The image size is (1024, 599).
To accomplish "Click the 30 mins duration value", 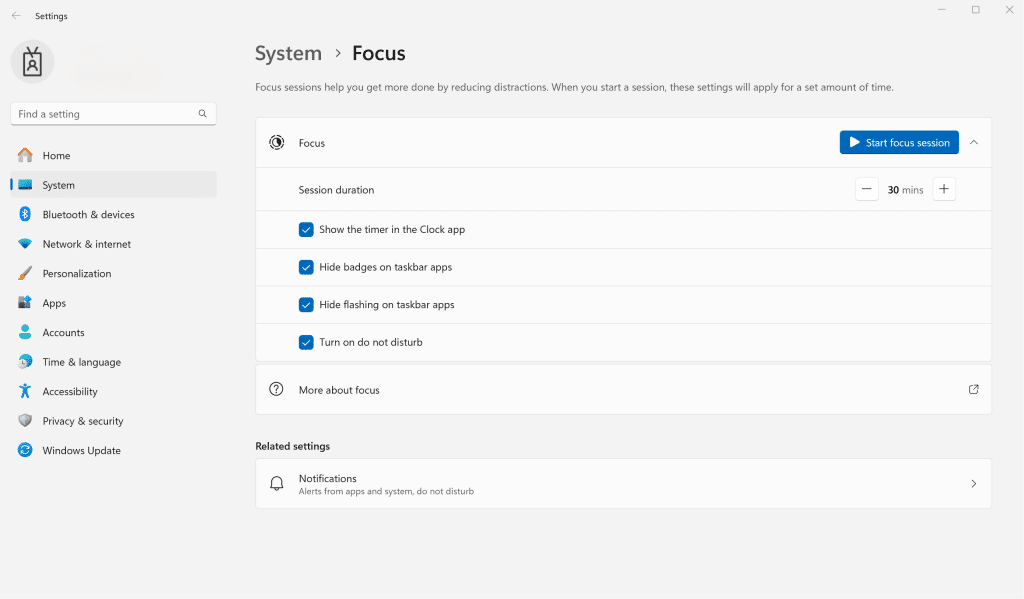I will (x=905, y=190).
